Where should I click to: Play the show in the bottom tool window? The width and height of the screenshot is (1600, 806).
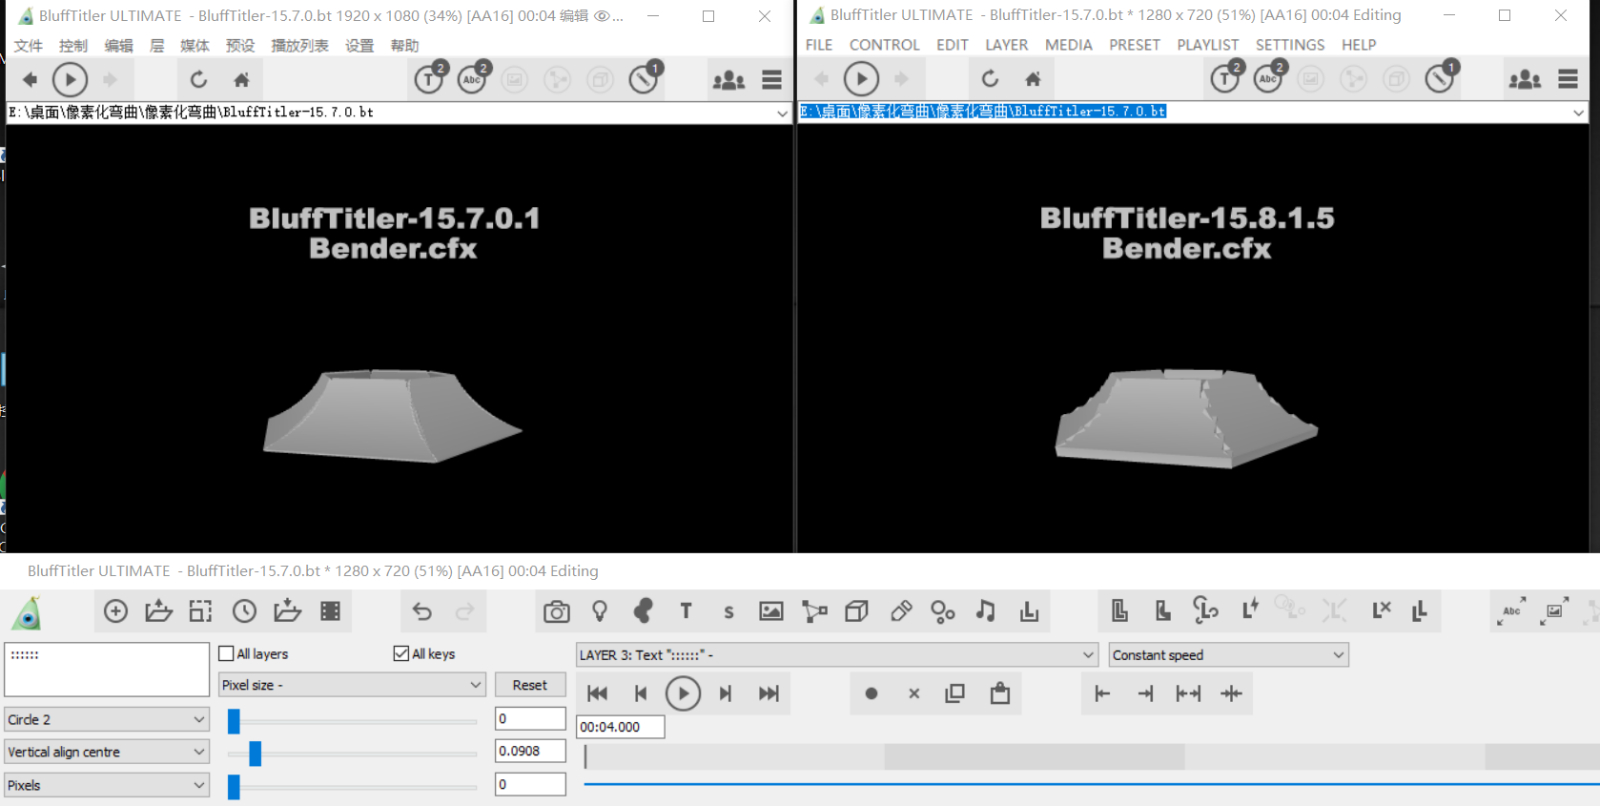(x=683, y=693)
